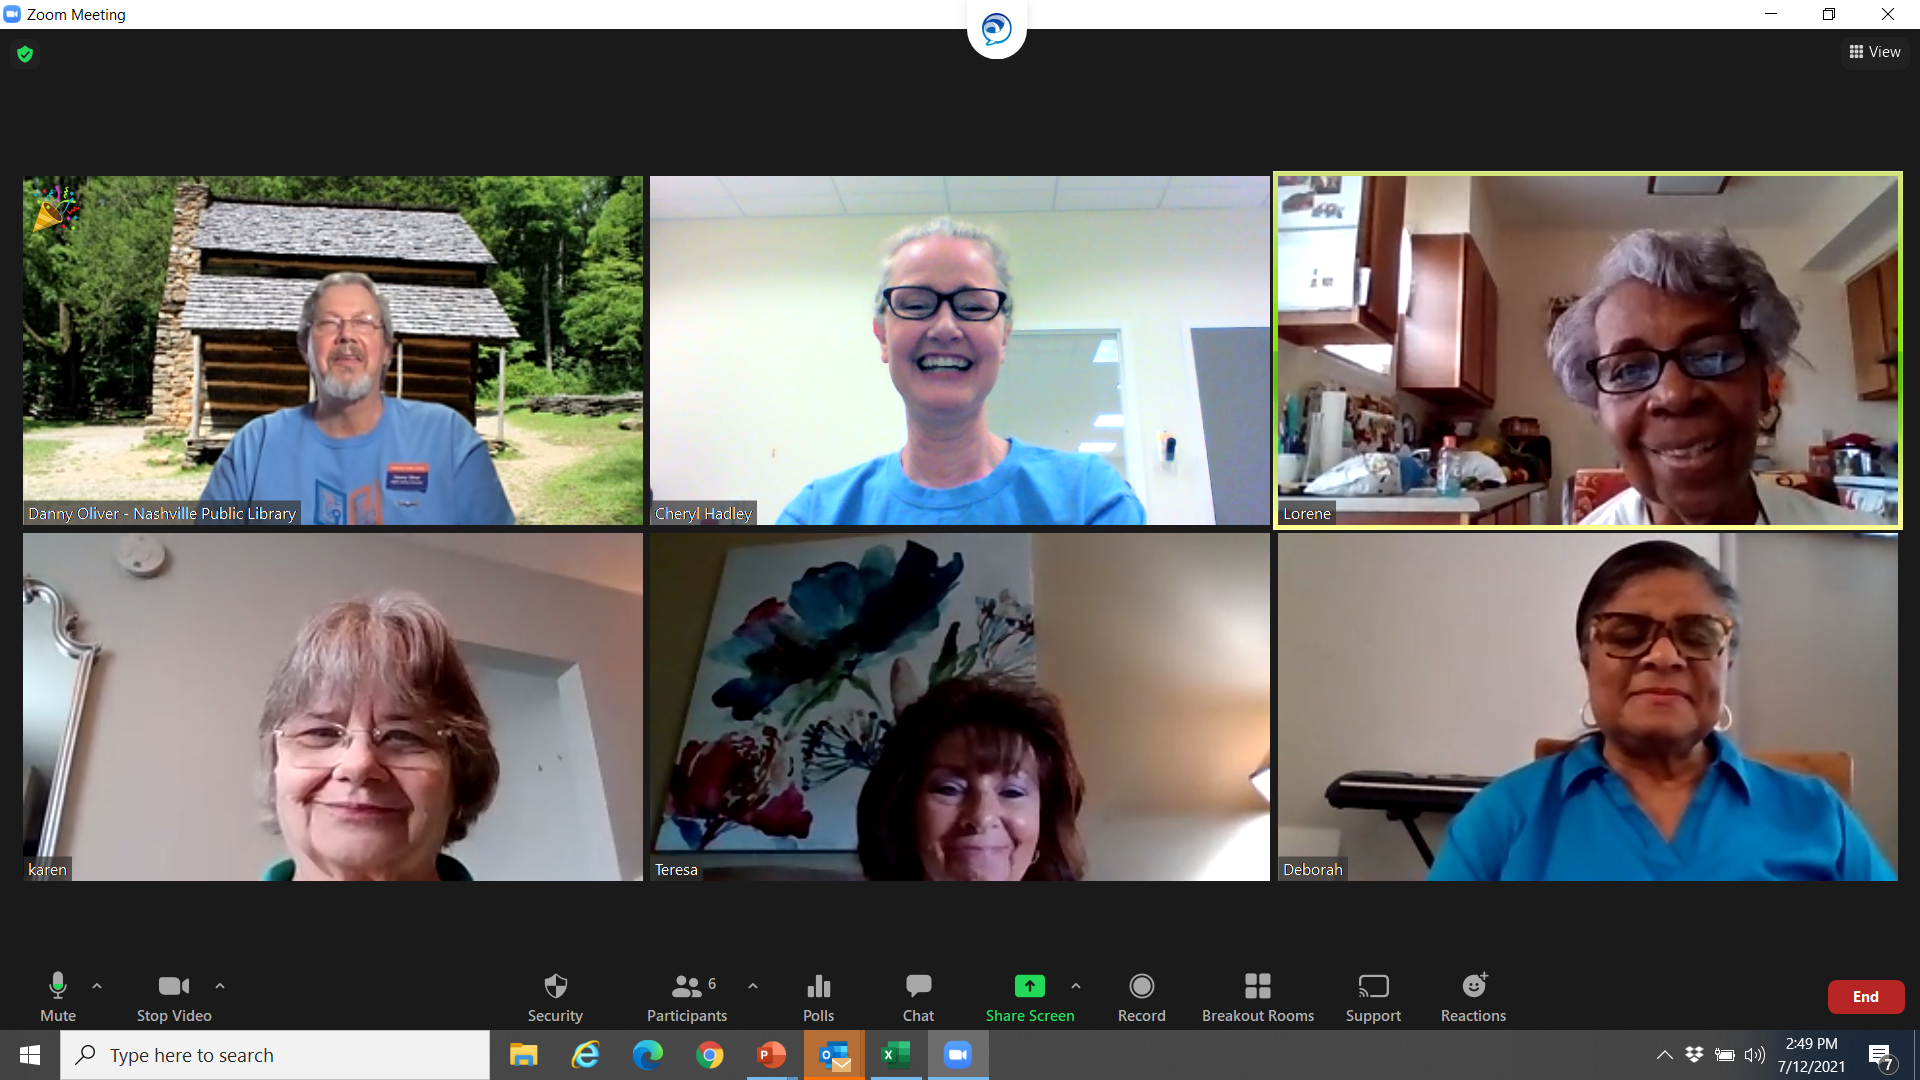This screenshot has height=1080, width=1920.
Task: Switch to Outlook in taskbar
Action: click(834, 1055)
